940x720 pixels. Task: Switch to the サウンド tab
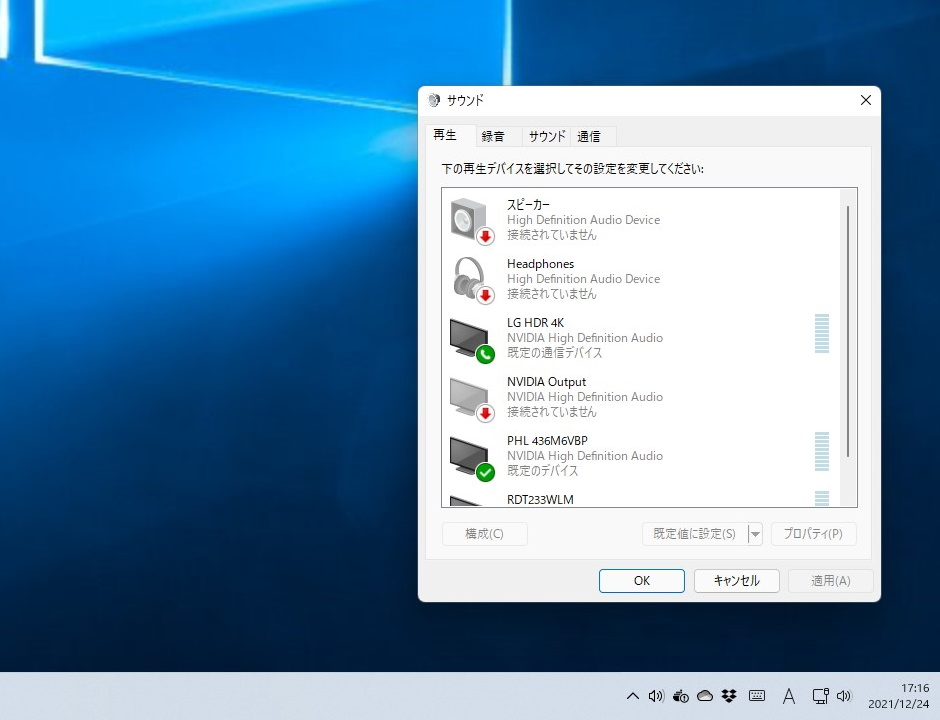point(545,135)
